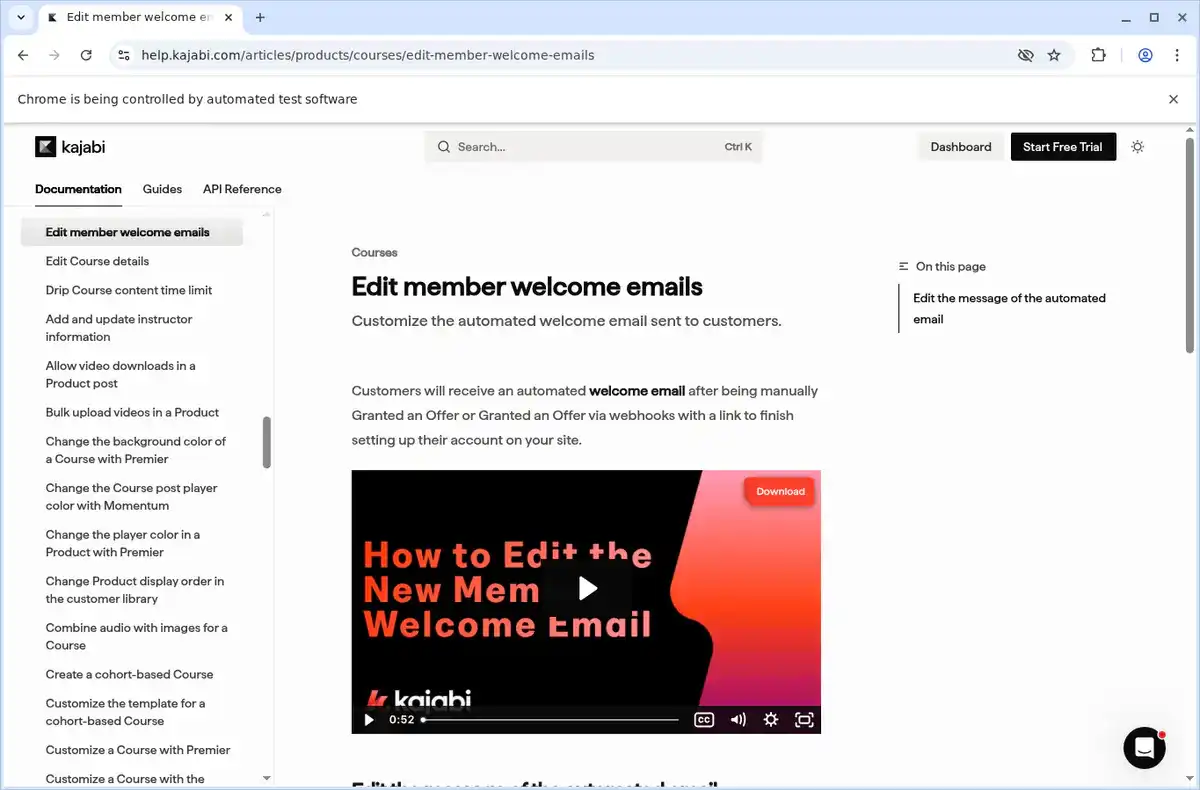Image resolution: width=1200 pixels, height=790 pixels.
Task: Click the search magnifier icon
Action: tap(444, 147)
